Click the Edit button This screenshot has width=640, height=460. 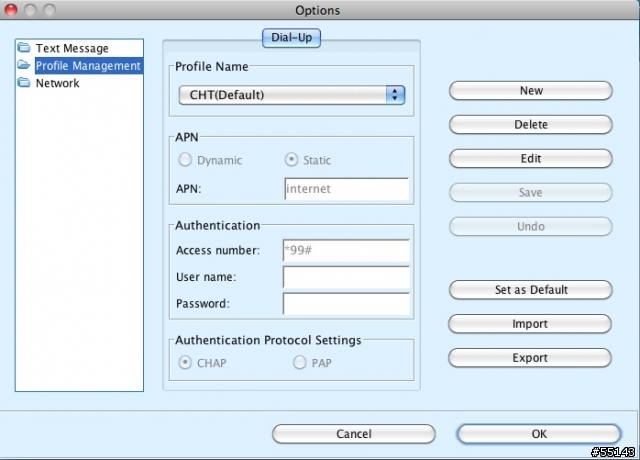point(531,158)
